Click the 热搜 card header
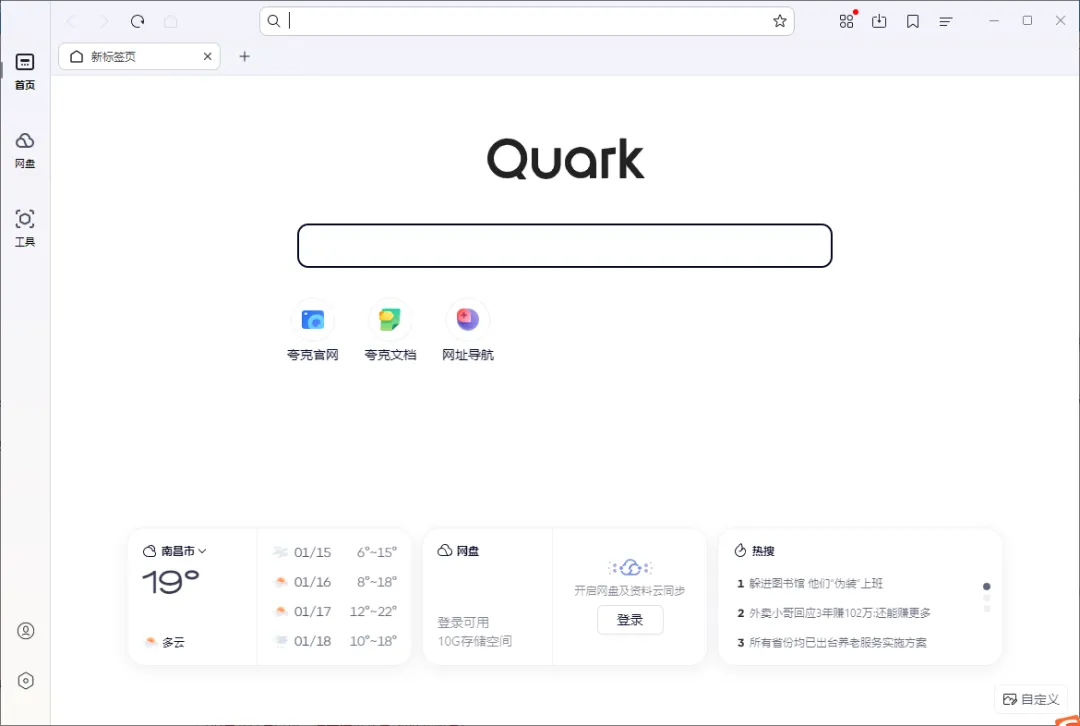Screen dimensions: 1080x726 pyautogui.click(x=754, y=550)
